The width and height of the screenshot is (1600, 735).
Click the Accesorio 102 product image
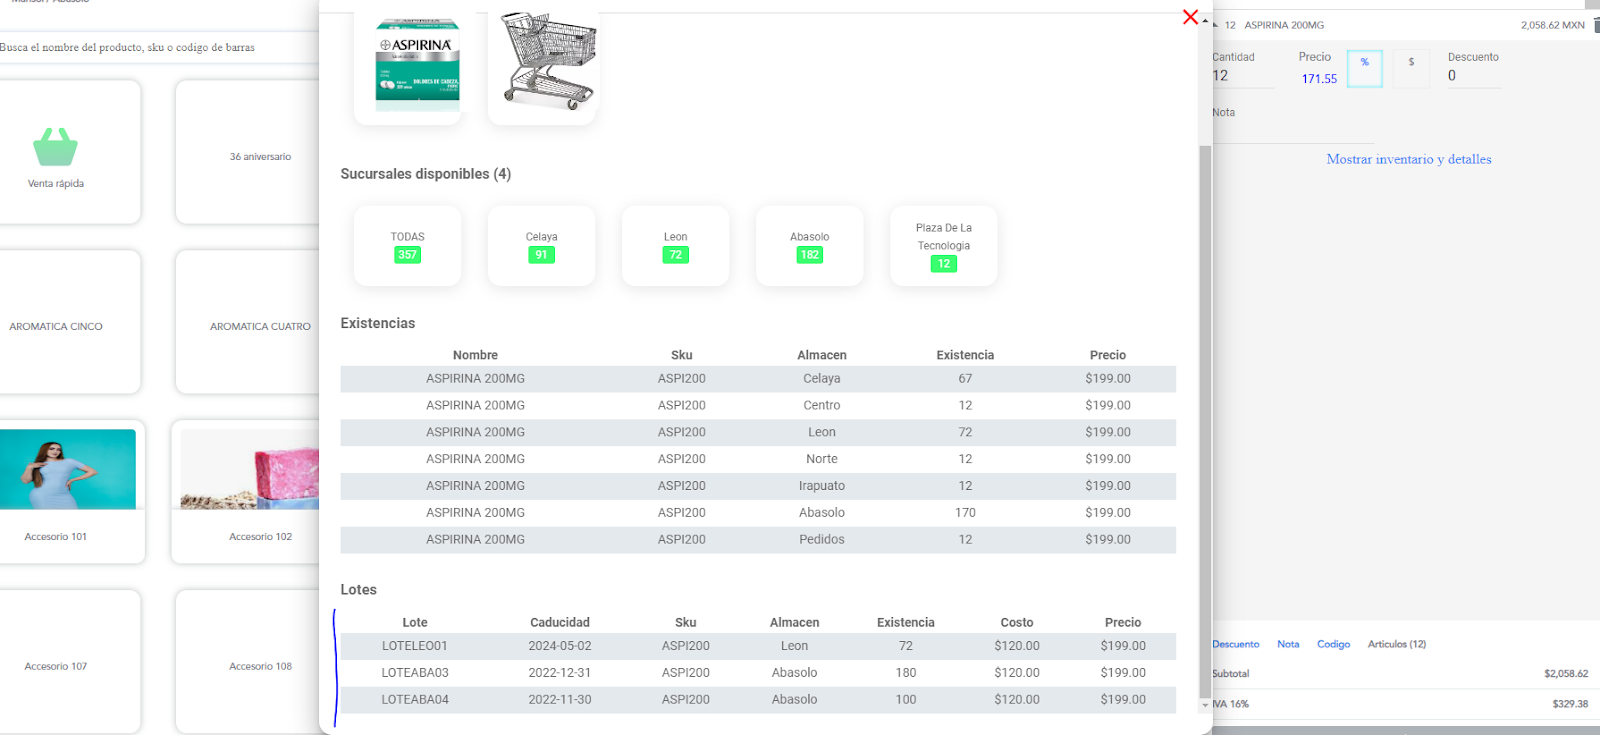tap(250, 469)
